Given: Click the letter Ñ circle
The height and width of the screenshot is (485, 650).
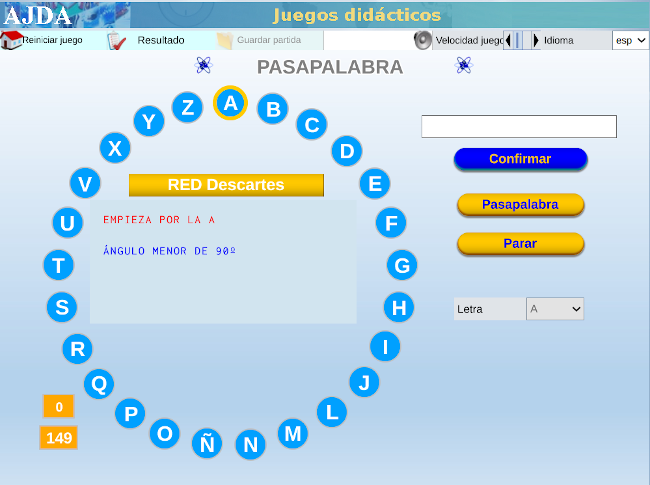Looking at the screenshot, I should (206, 443).
